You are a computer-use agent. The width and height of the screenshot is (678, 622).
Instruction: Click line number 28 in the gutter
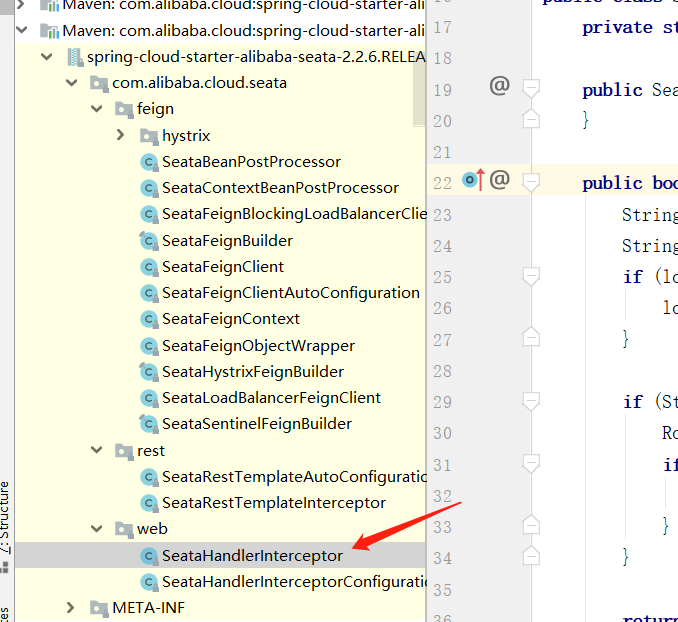click(x=442, y=371)
